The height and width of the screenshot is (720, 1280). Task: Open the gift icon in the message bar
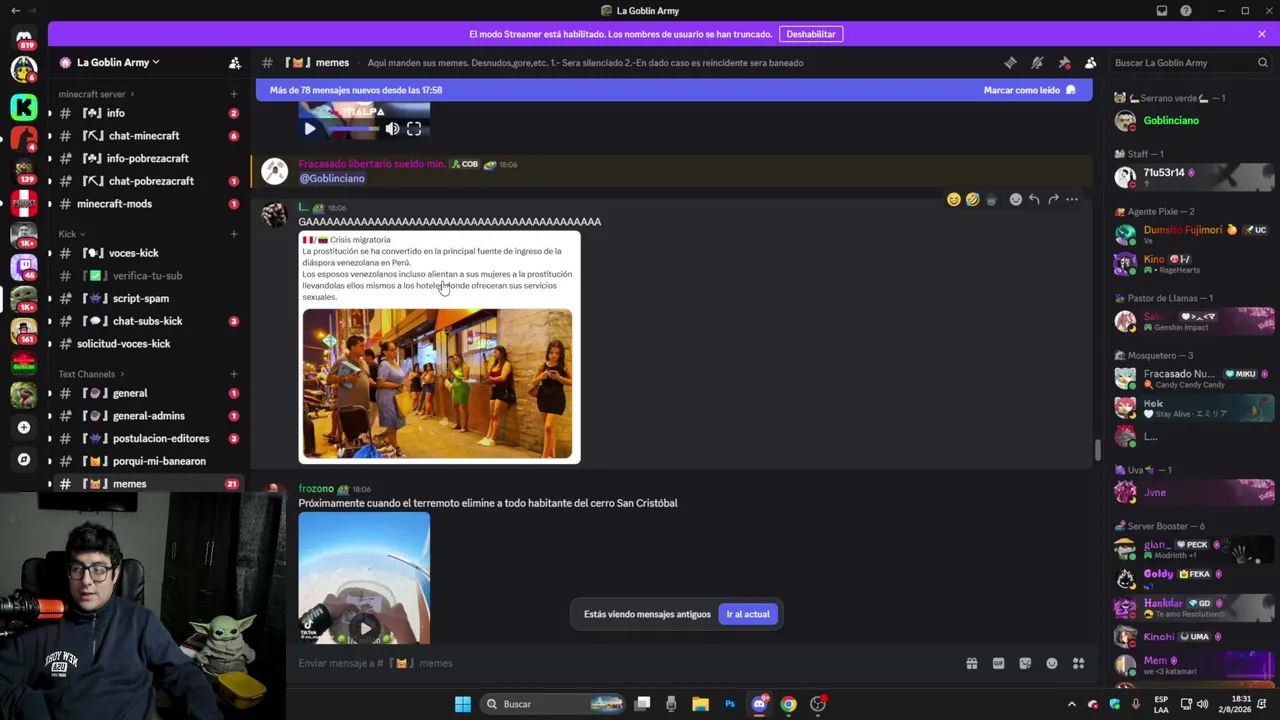[971, 663]
